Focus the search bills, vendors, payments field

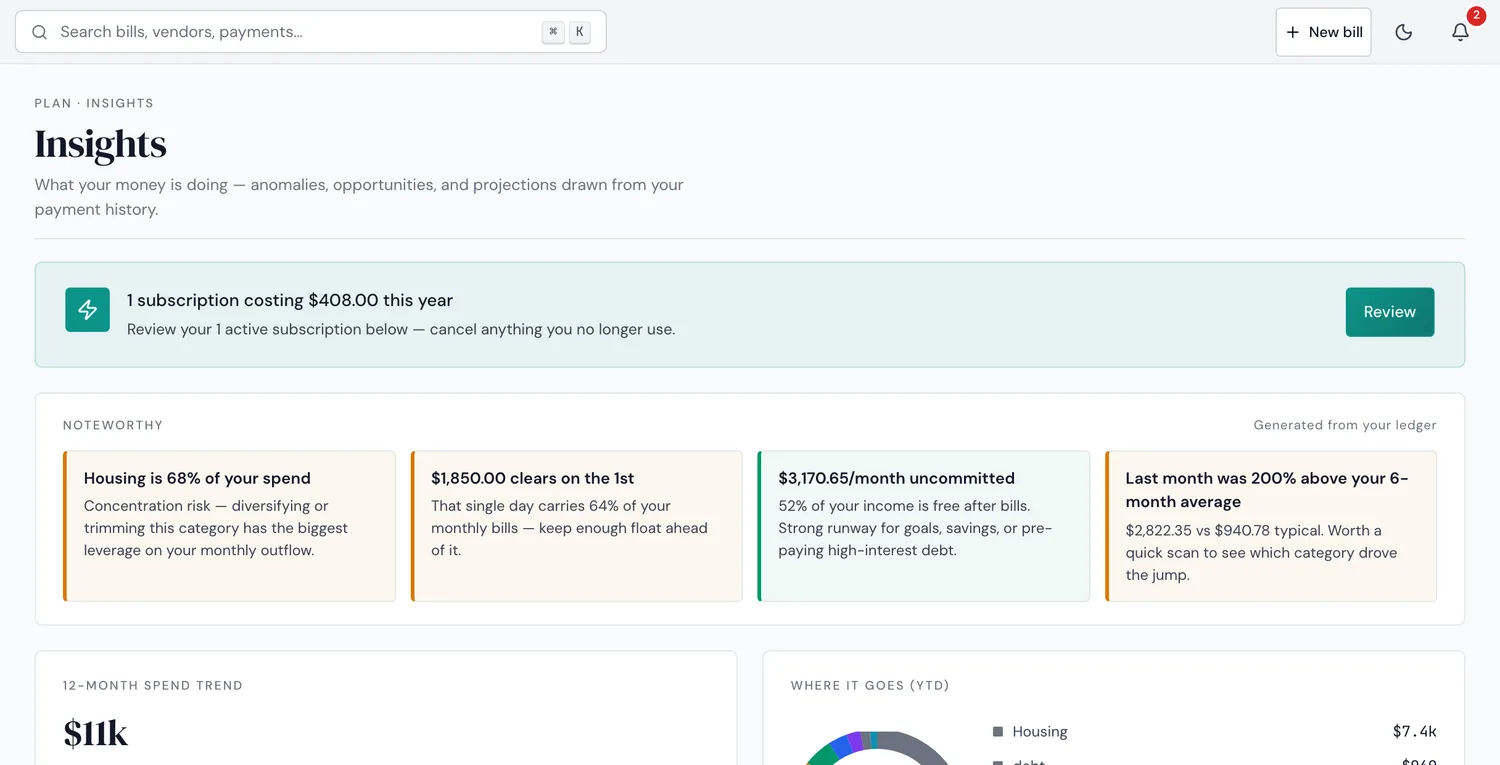[x=310, y=32]
